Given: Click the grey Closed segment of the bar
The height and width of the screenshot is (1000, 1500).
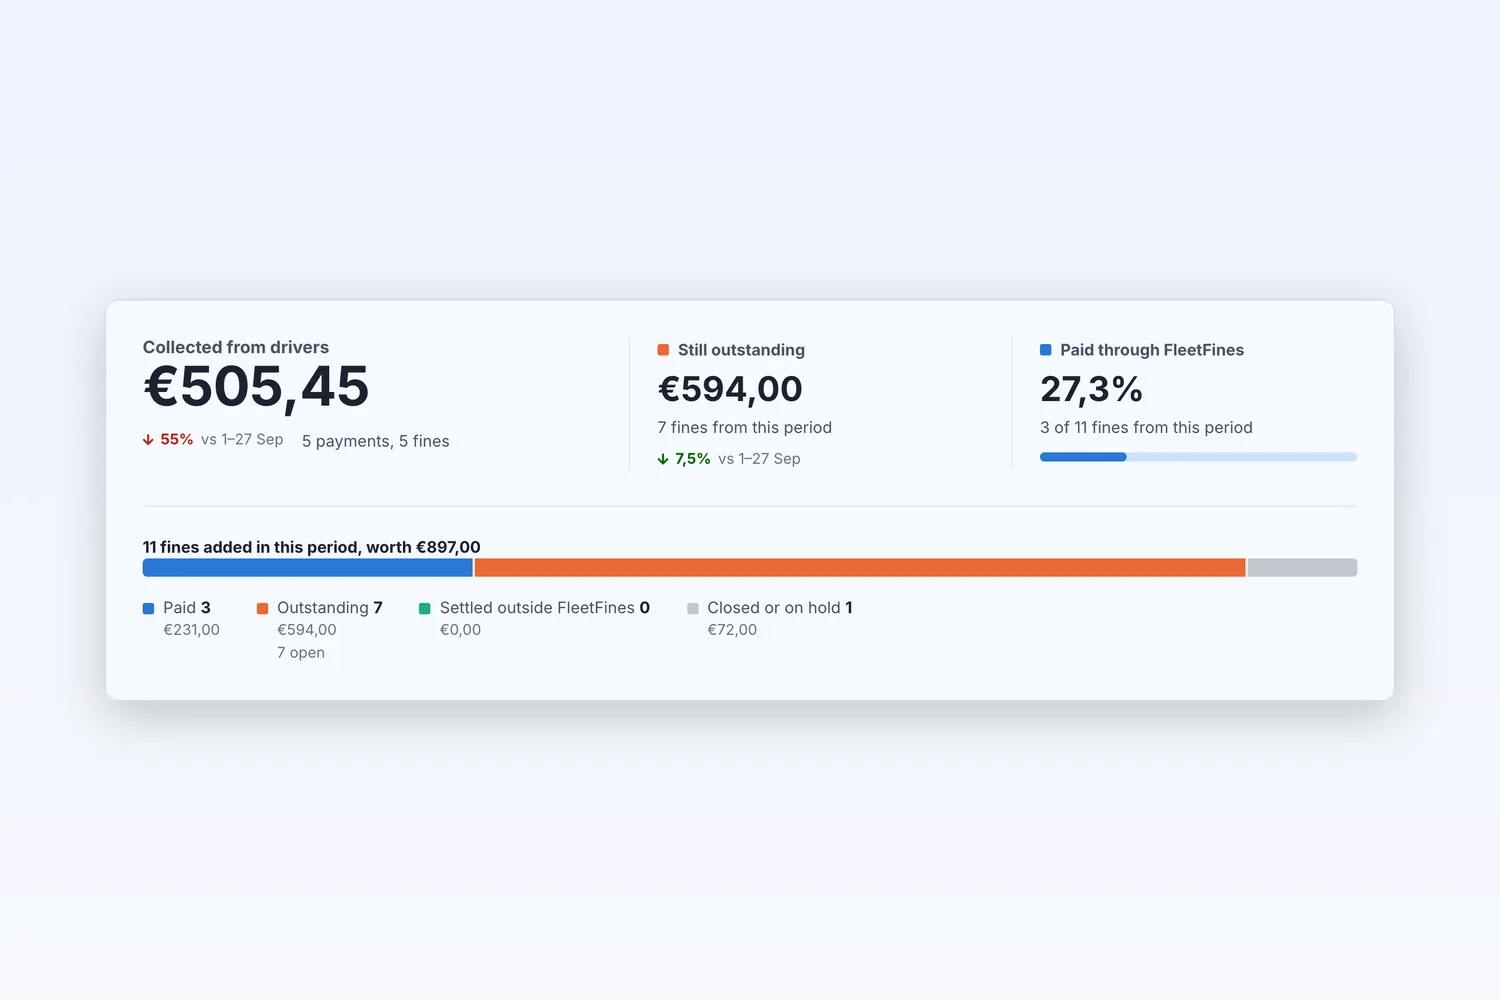Looking at the screenshot, I should point(1302,568).
